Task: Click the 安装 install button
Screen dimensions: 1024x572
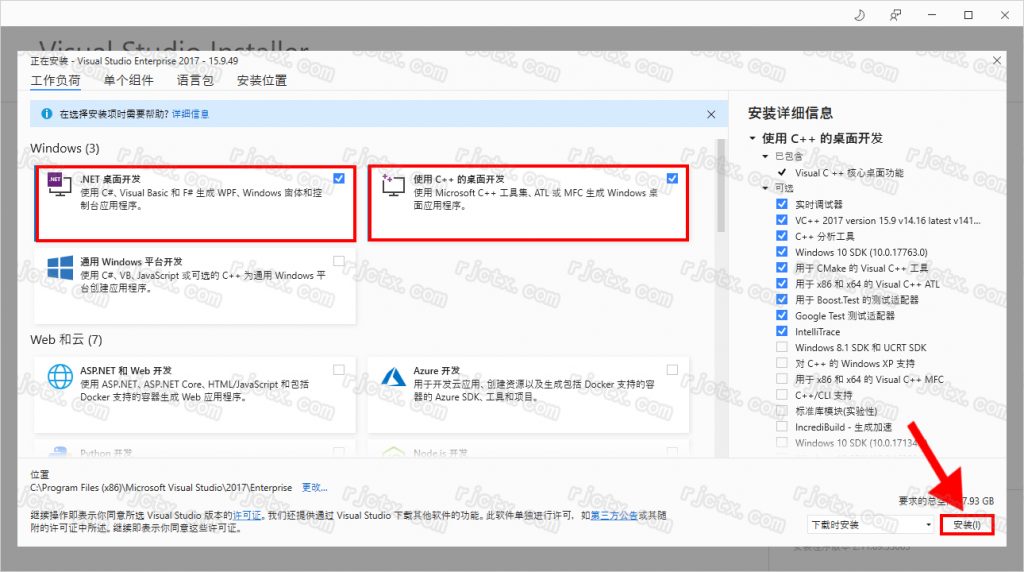Action: point(966,525)
